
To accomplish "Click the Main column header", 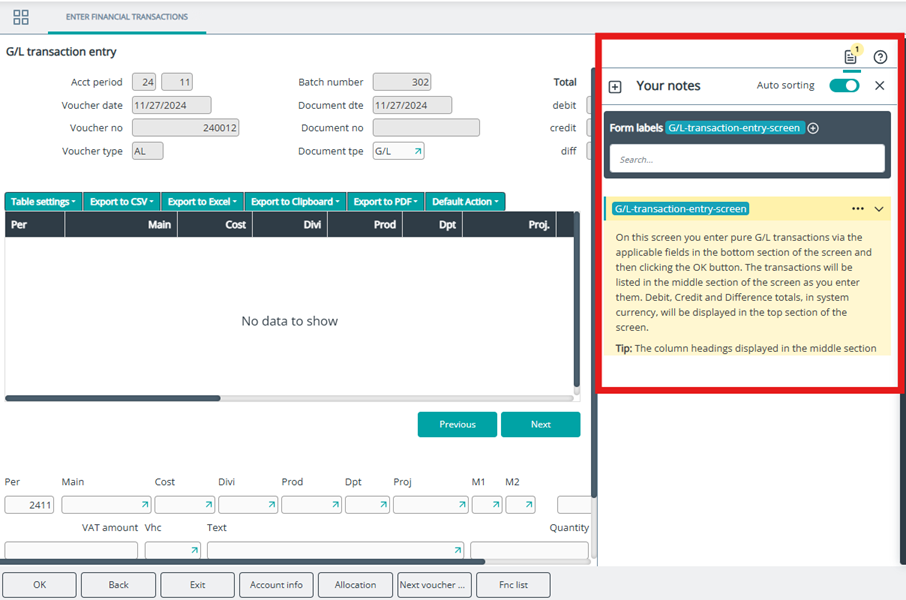I will coord(121,225).
